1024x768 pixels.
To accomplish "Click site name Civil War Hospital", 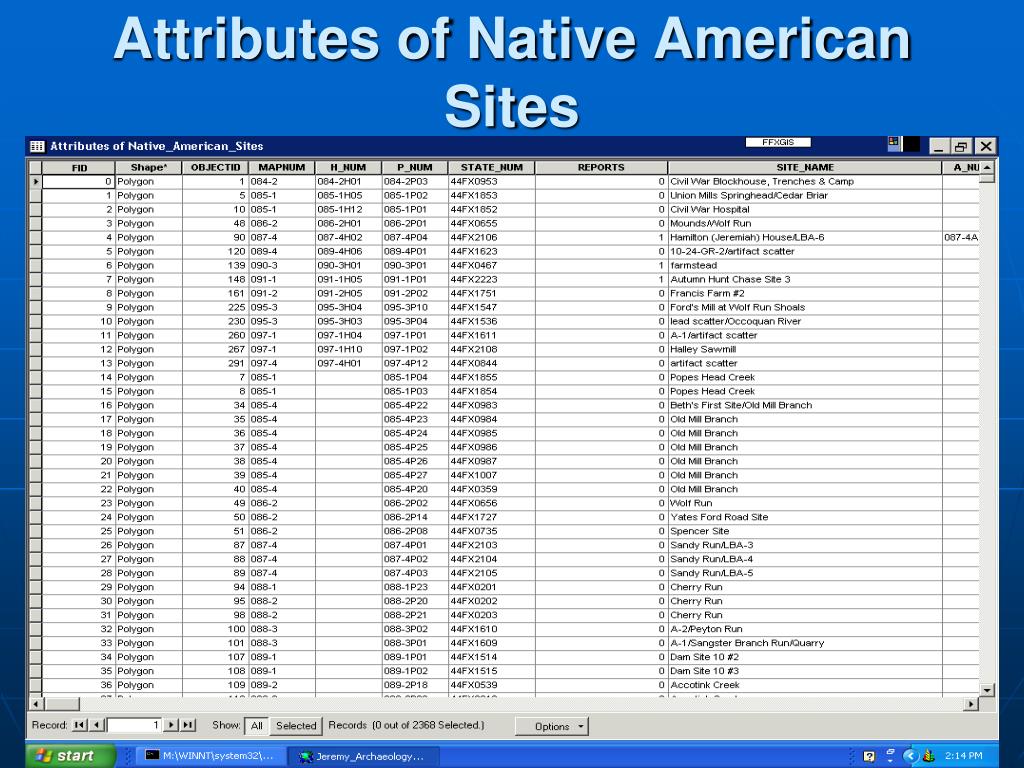I will click(x=710, y=210).
